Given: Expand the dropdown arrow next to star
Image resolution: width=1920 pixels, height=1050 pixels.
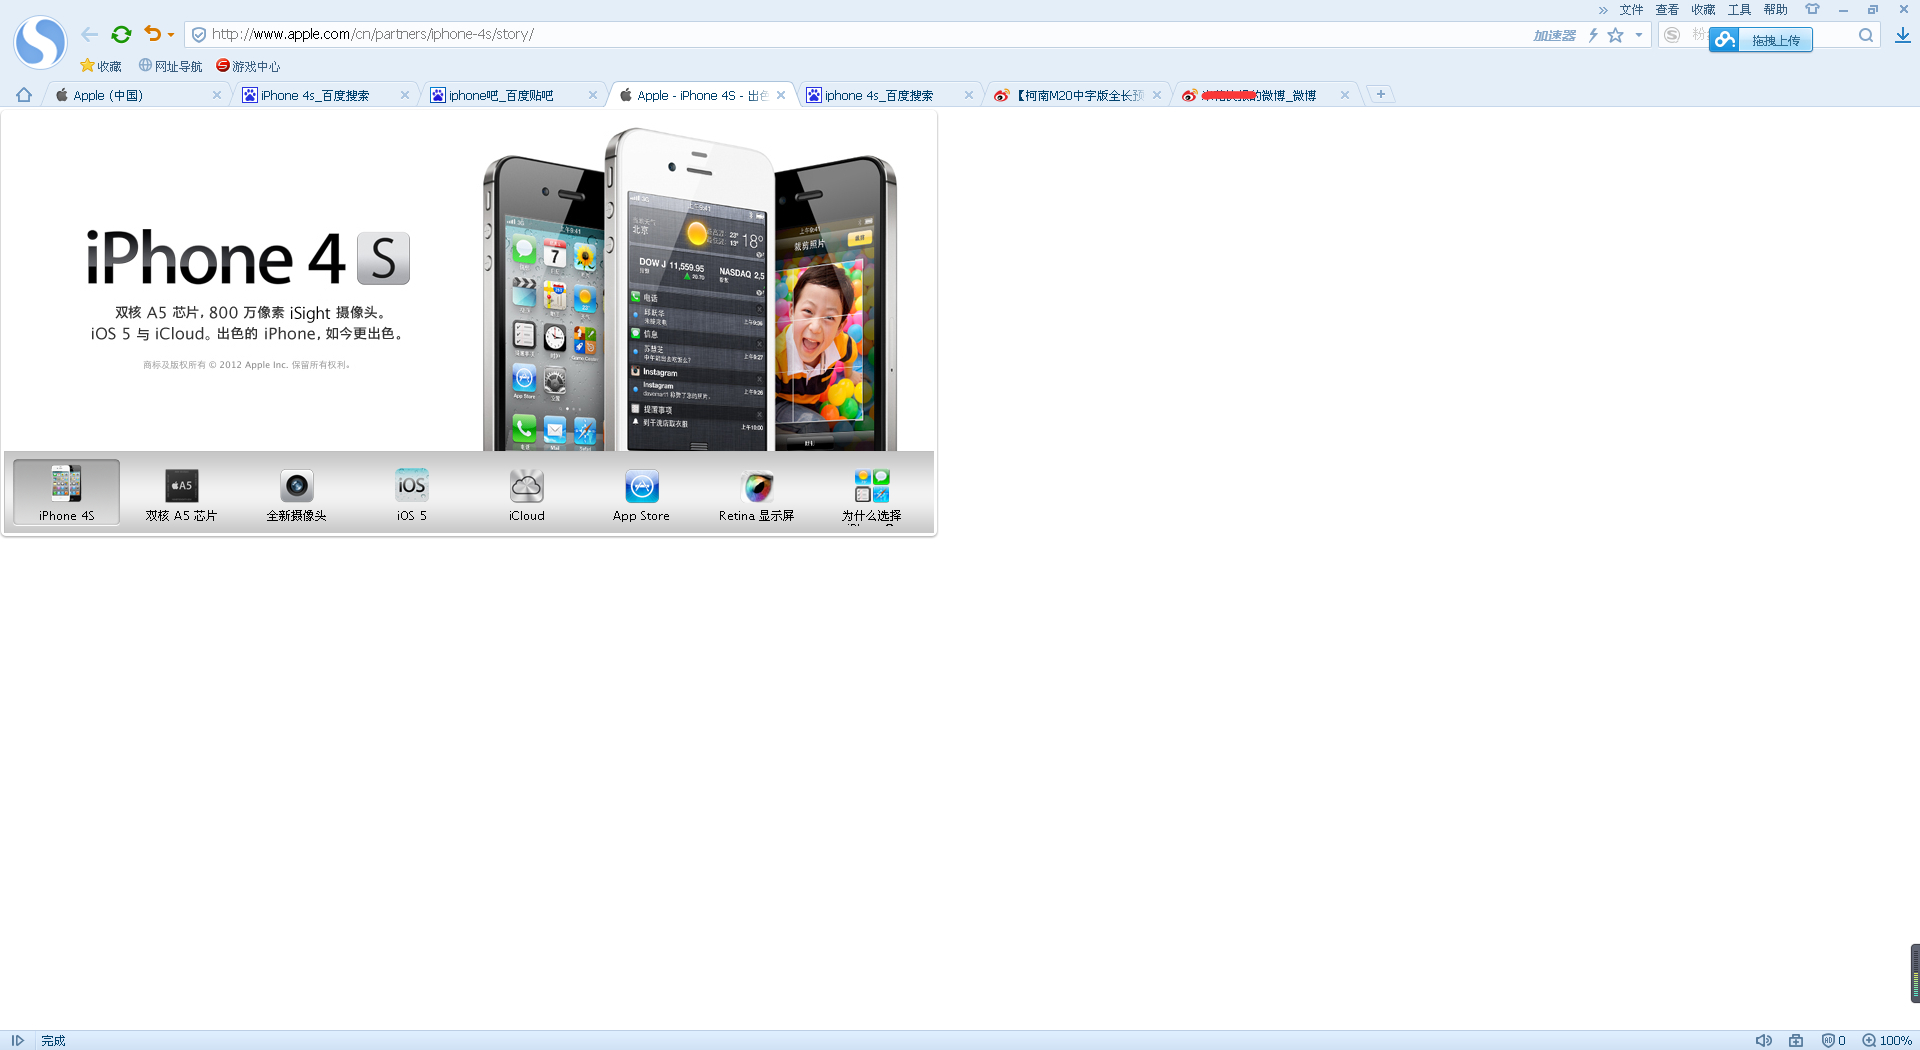Looking at the screenshot, I should [1638, 35].
